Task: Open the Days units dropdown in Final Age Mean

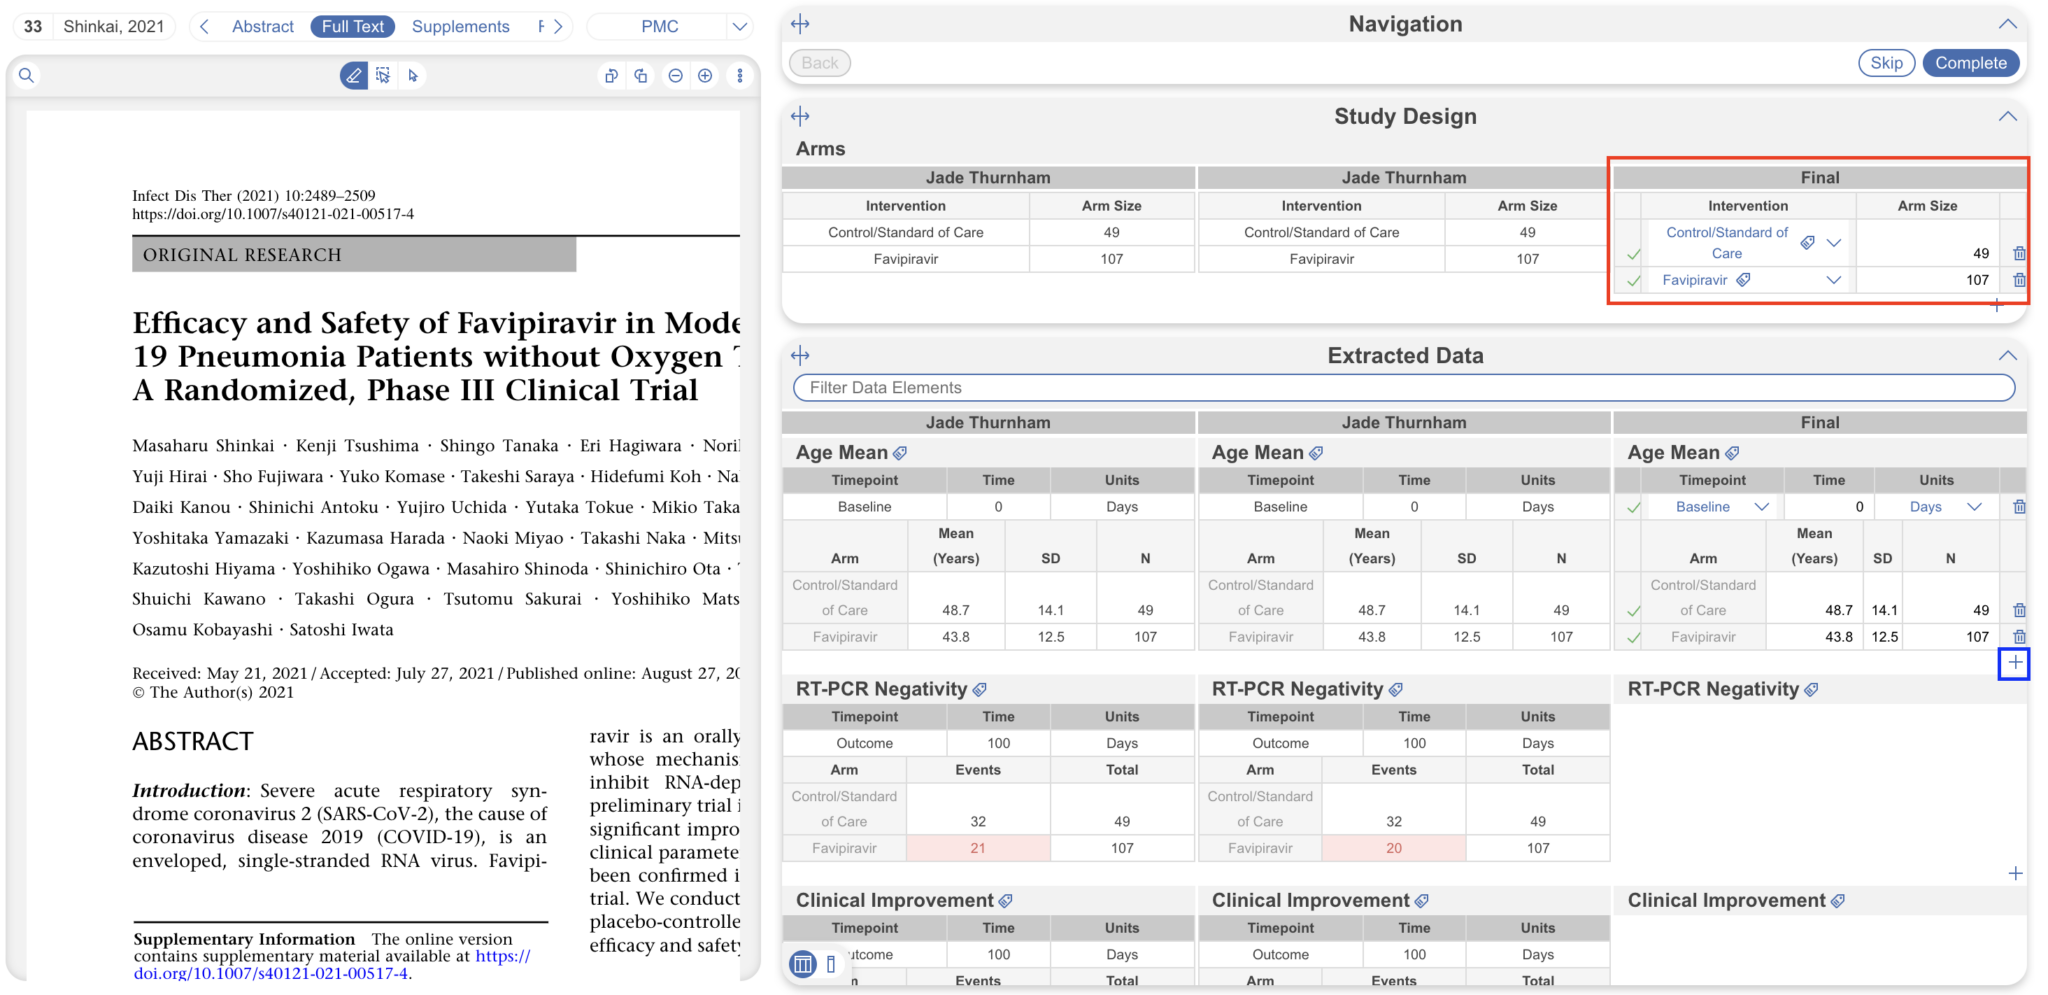Action: pos(1975,506)
